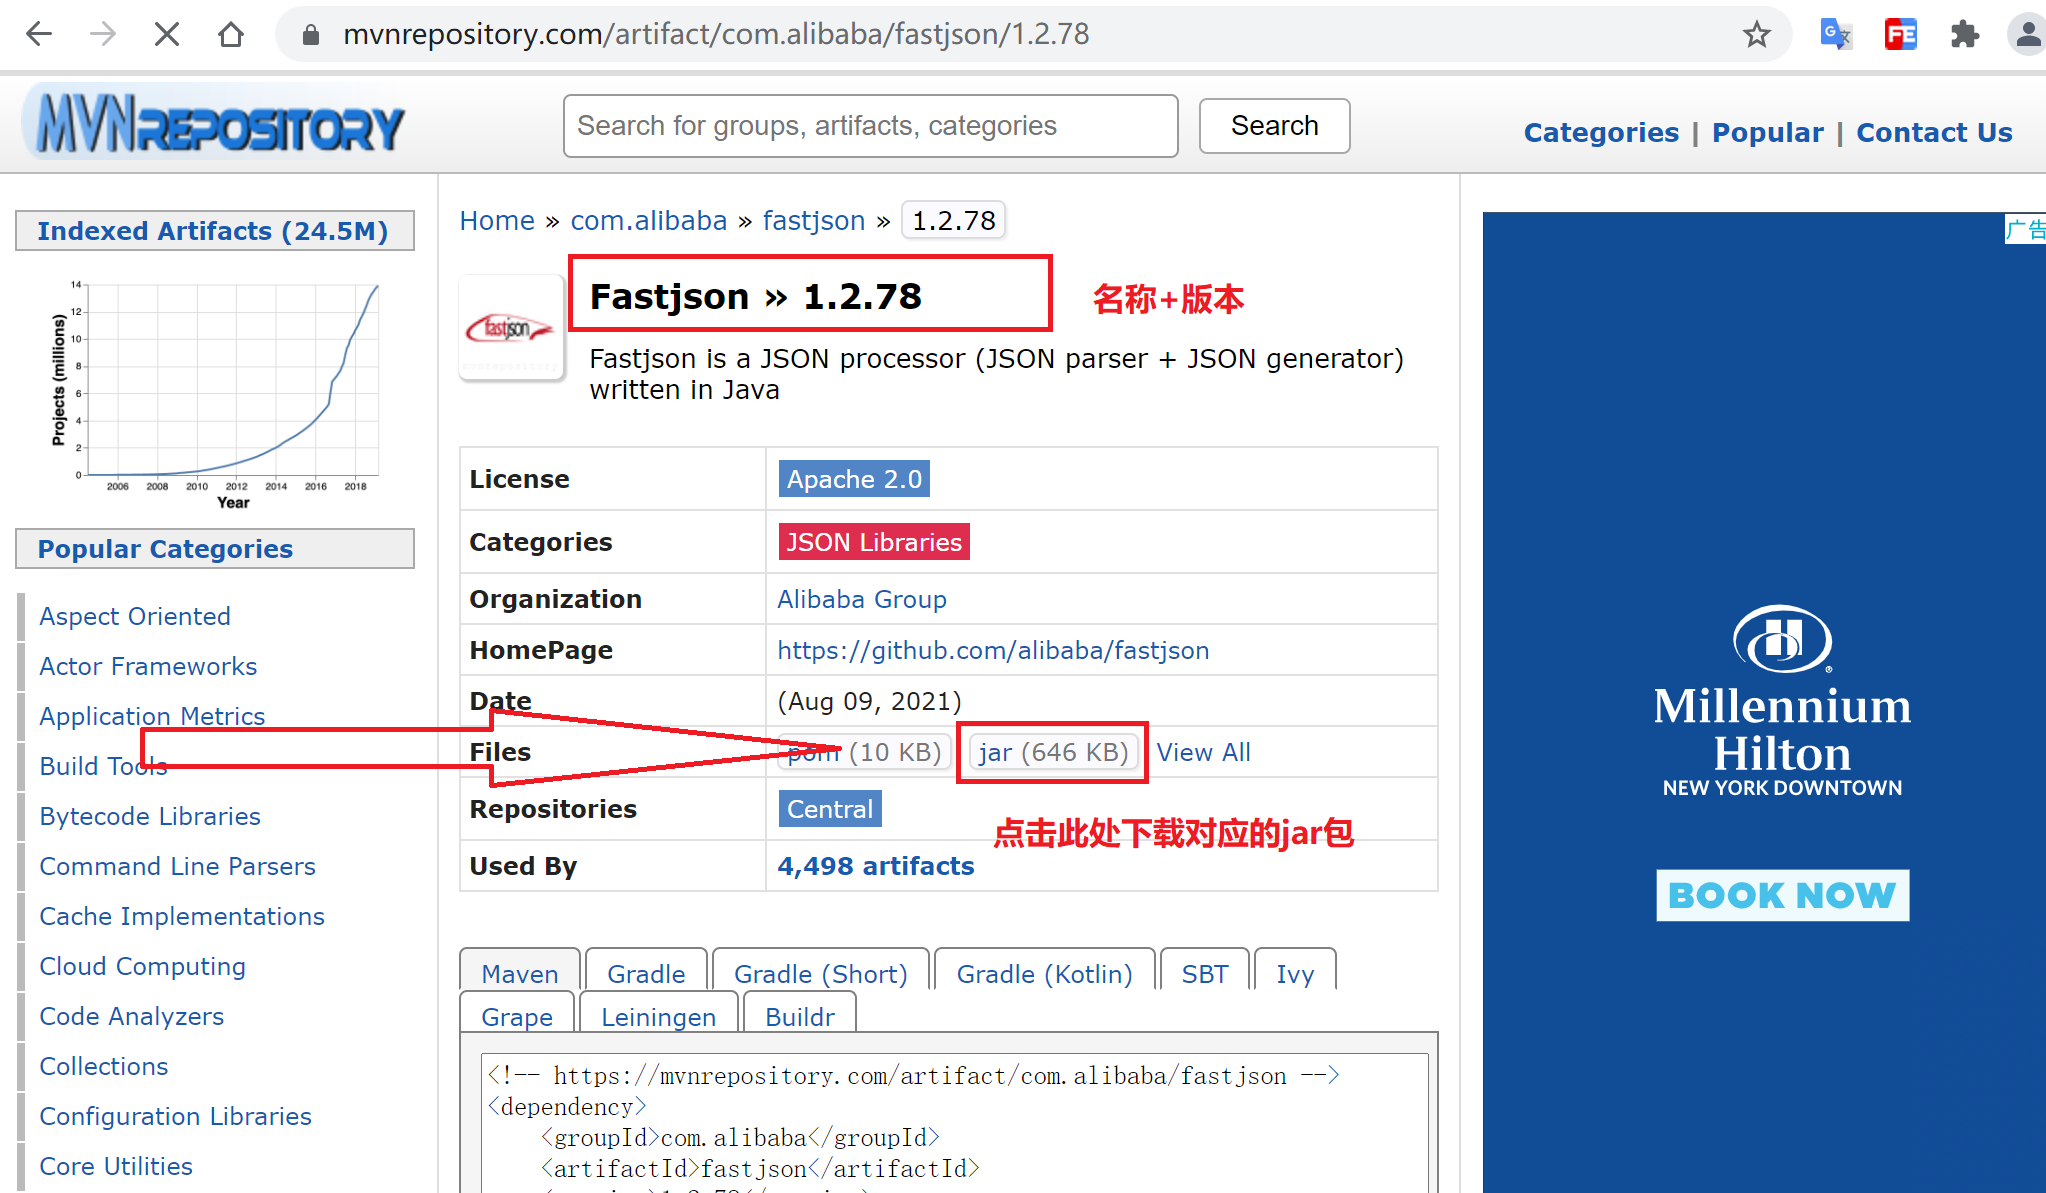Click the Fastjson project logo image
This screenshot has width=2046, height=1193.
click(511, 328)
